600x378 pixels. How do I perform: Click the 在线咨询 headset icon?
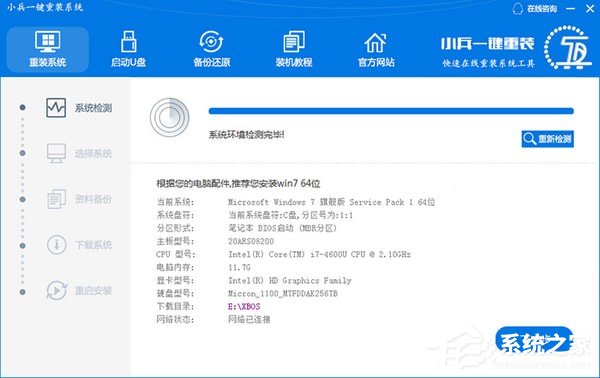(x=518, y=8)
